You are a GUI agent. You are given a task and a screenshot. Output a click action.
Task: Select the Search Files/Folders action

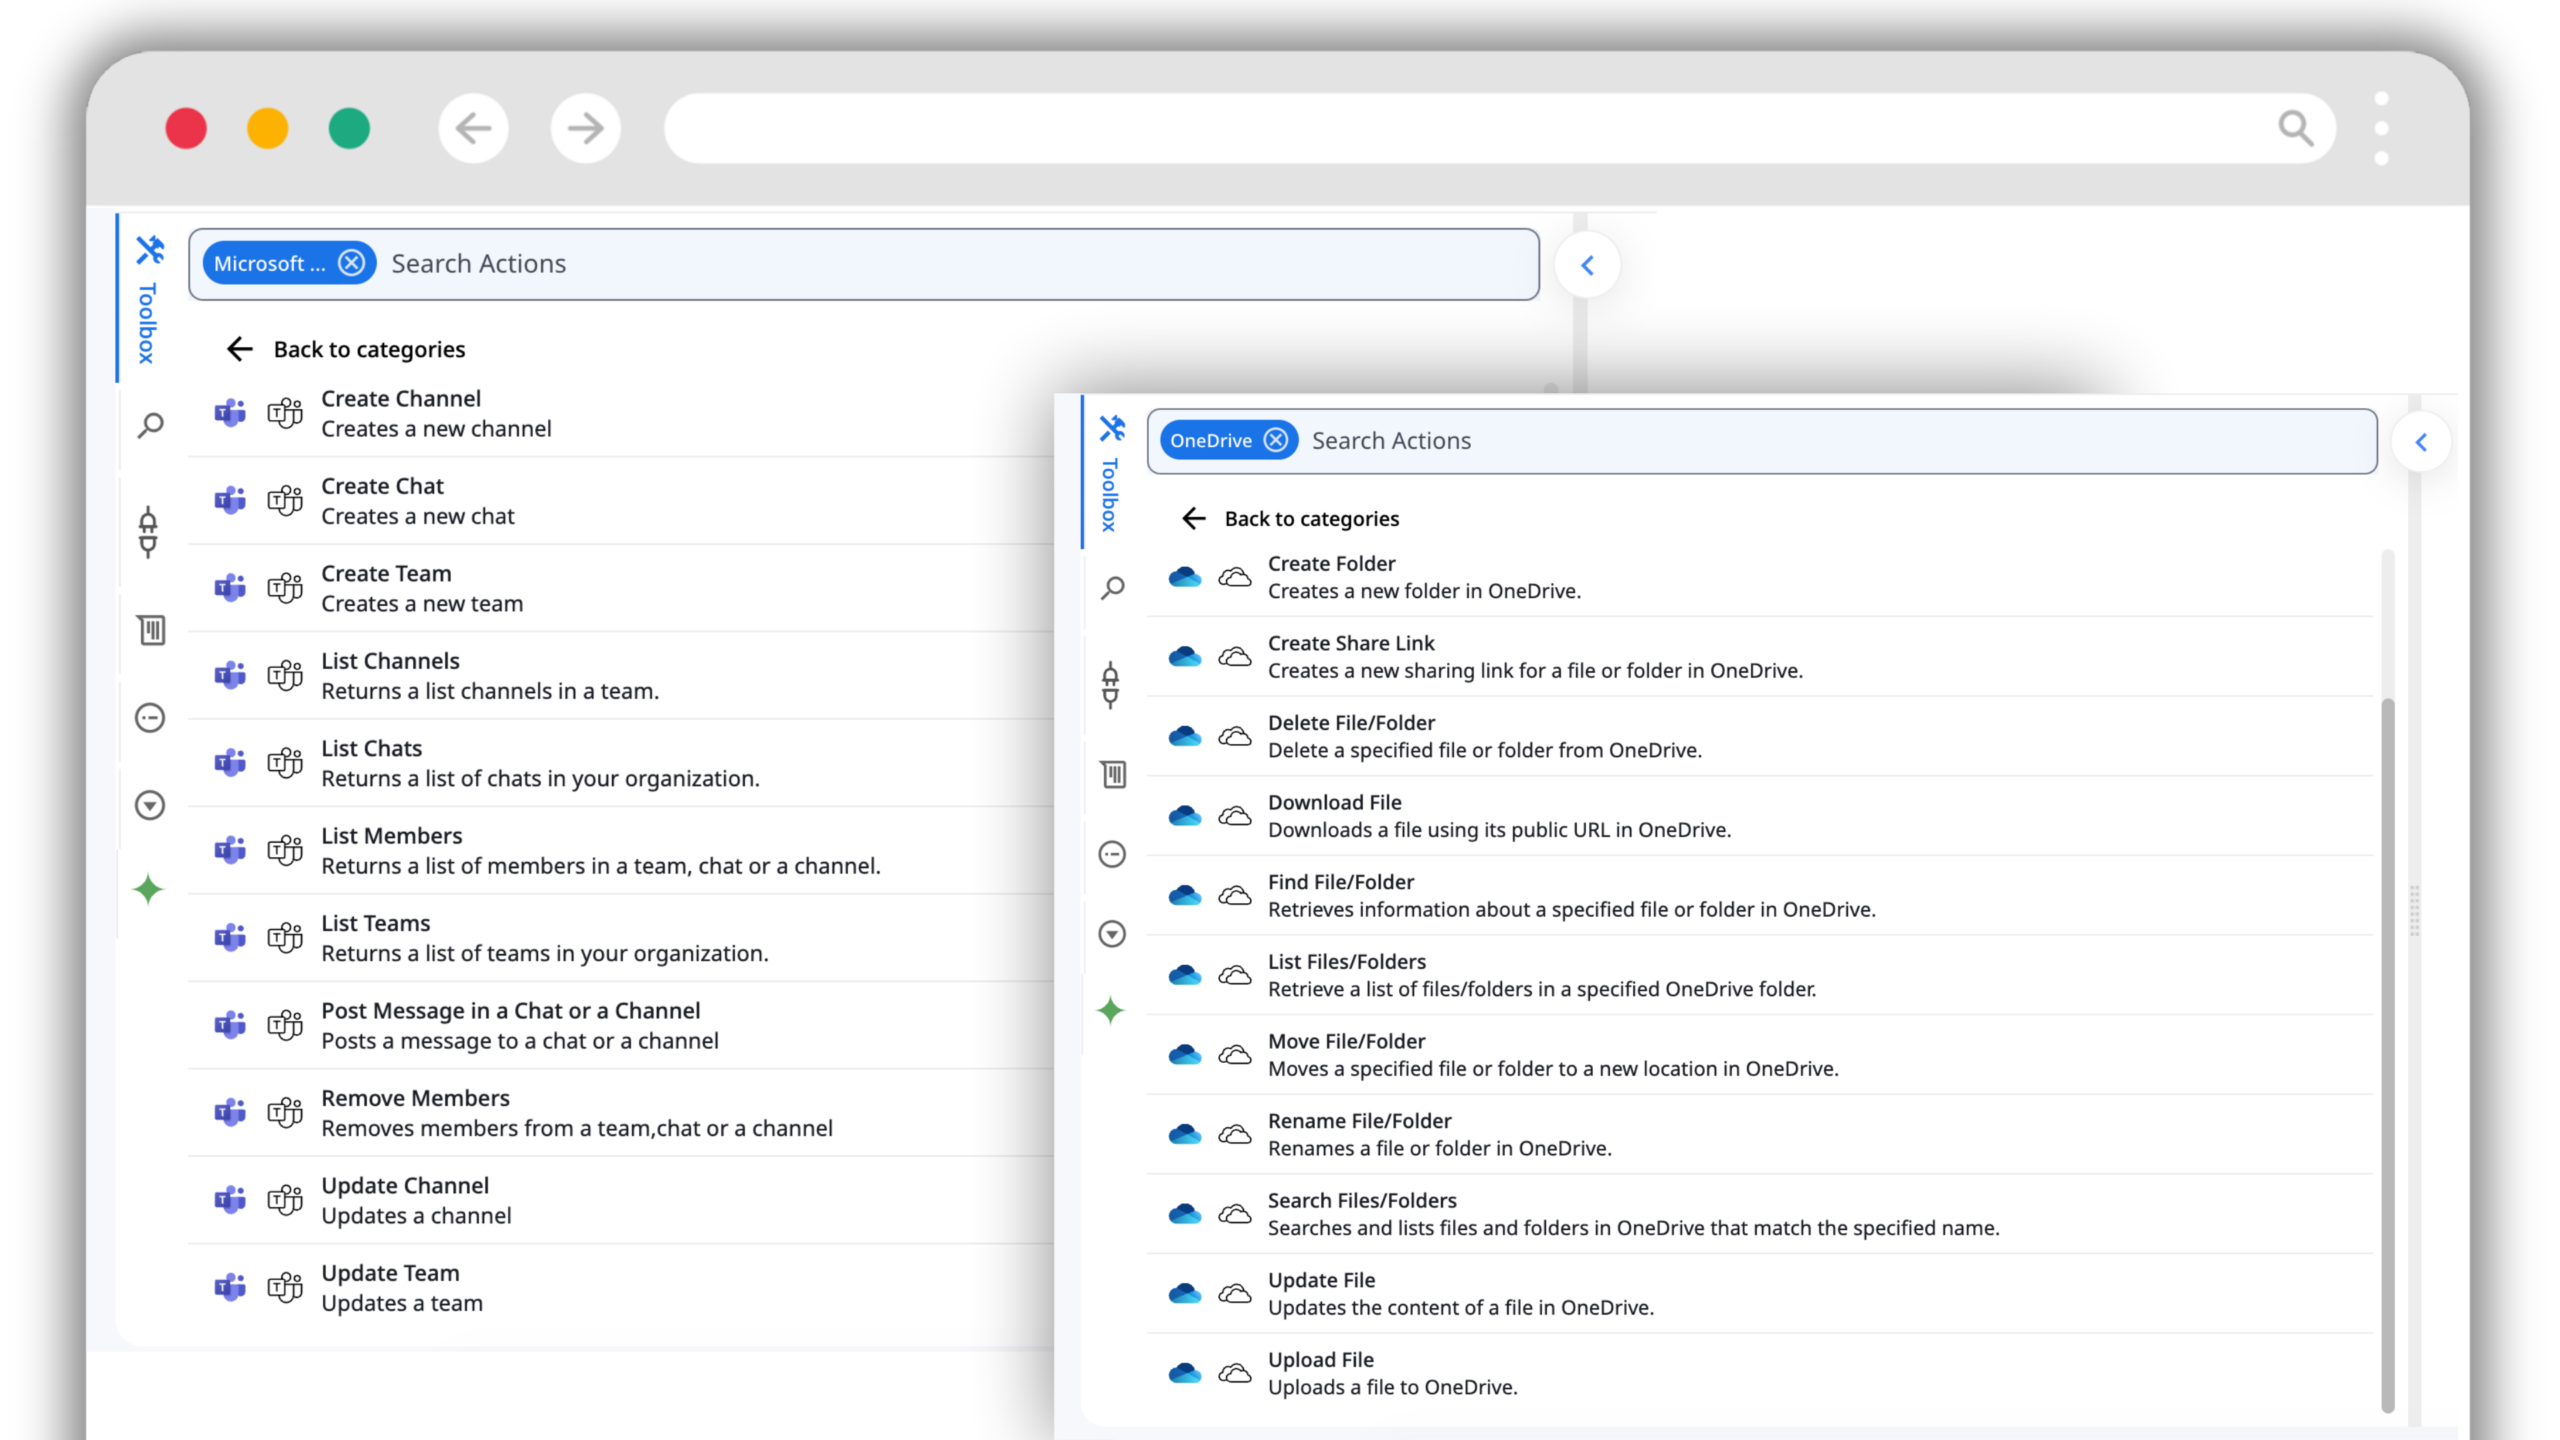point(1760,1214)
